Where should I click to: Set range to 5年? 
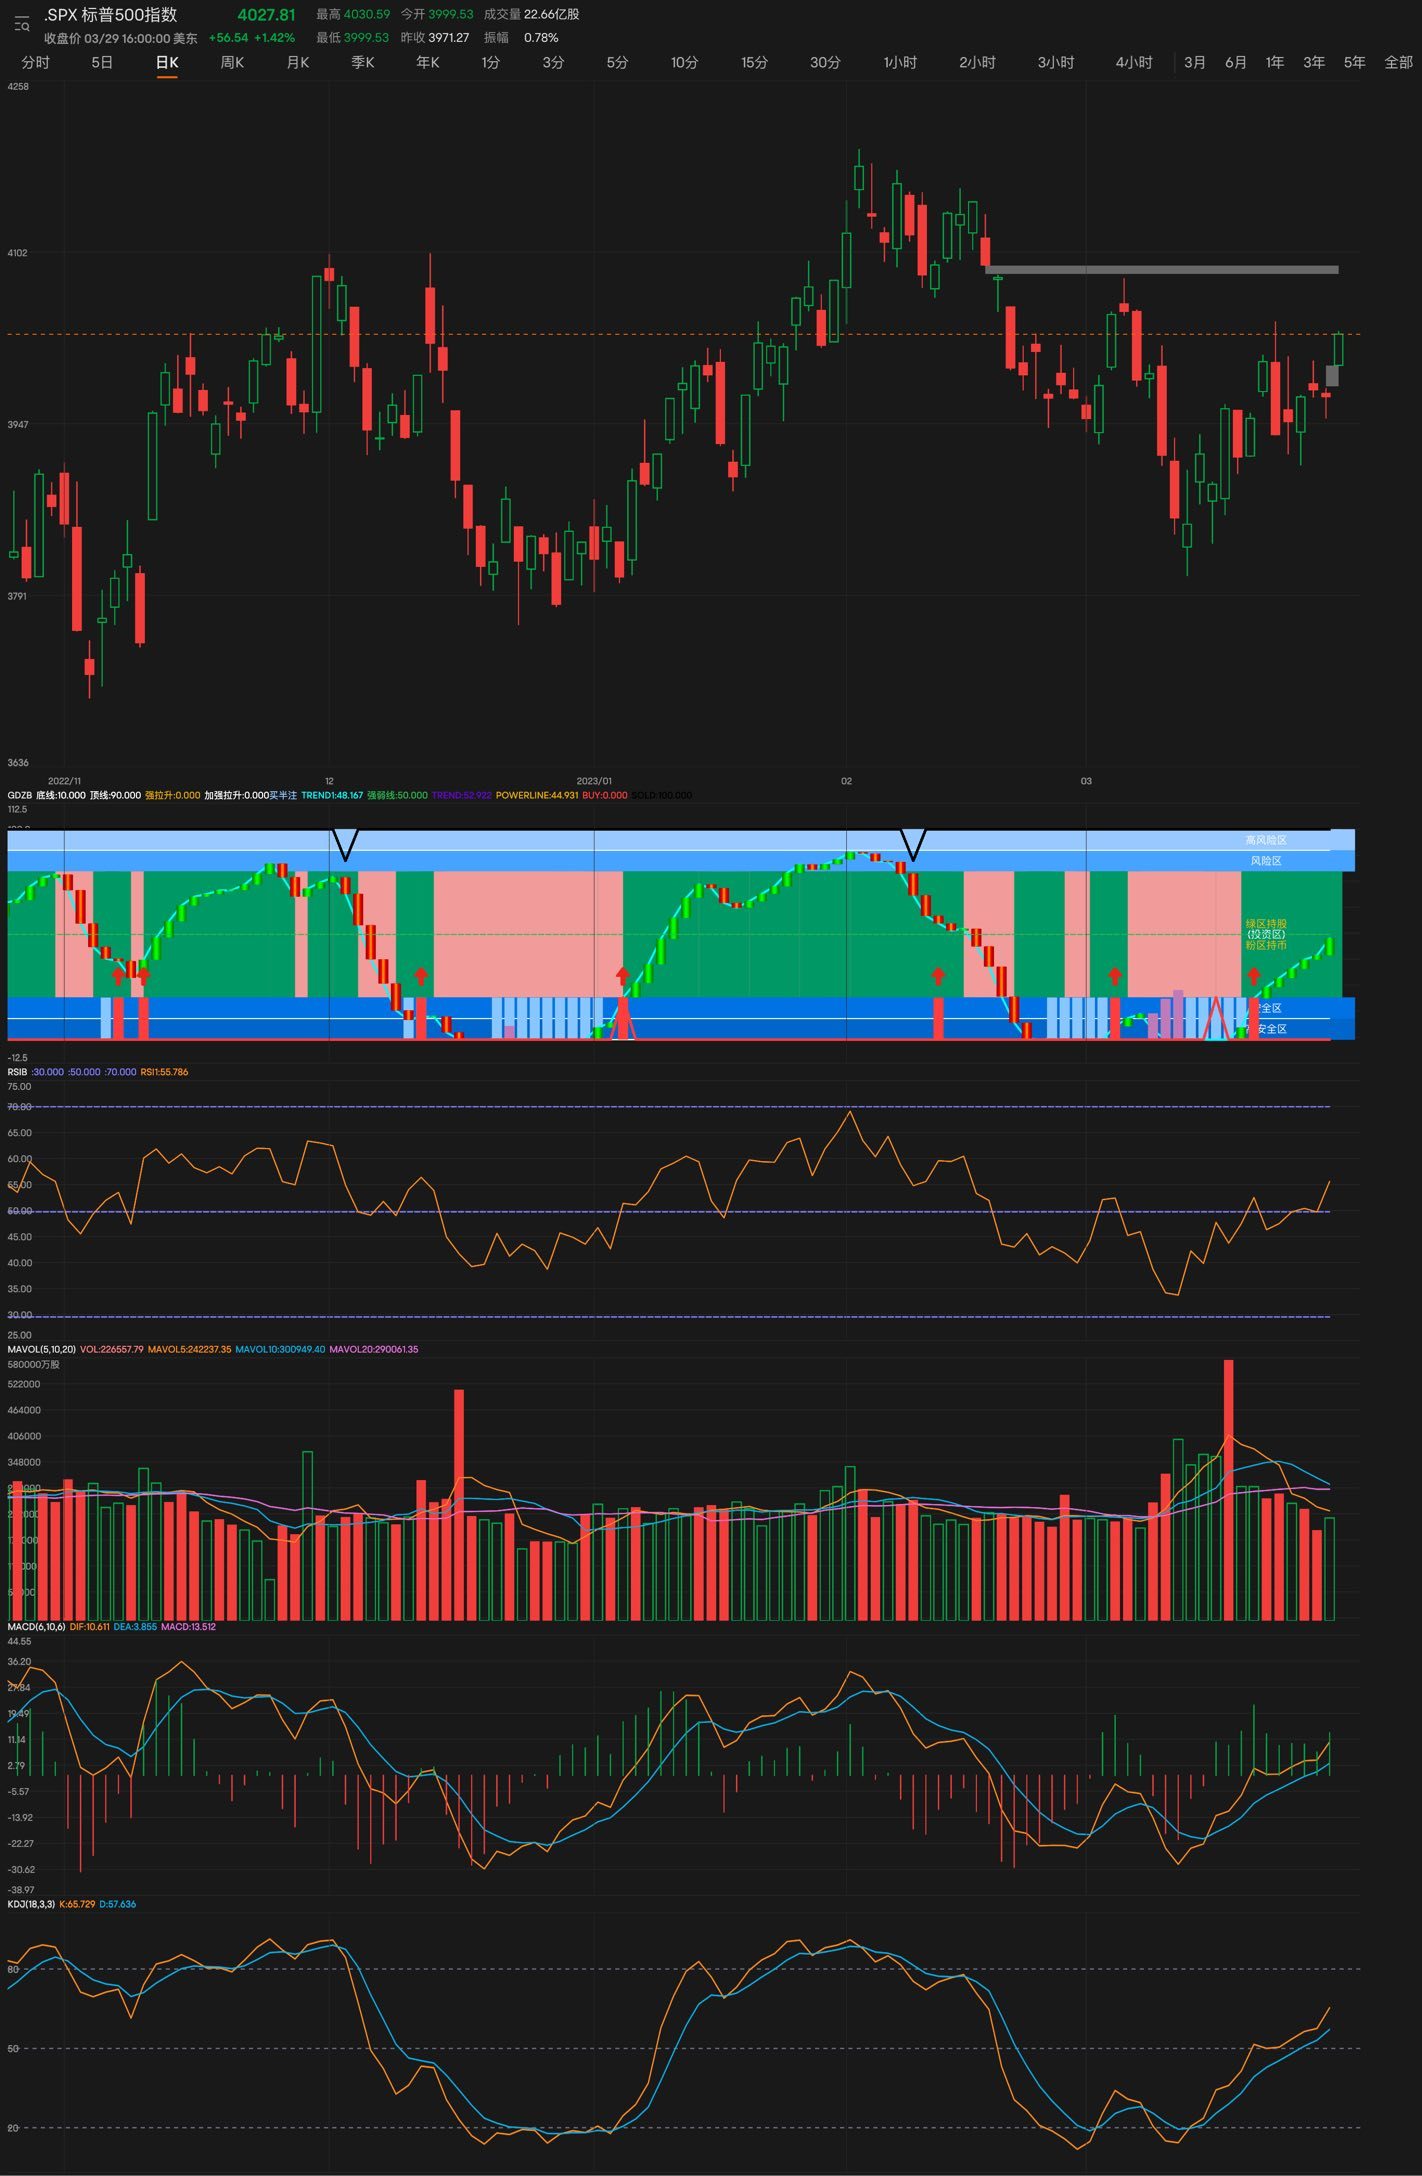1354,62
